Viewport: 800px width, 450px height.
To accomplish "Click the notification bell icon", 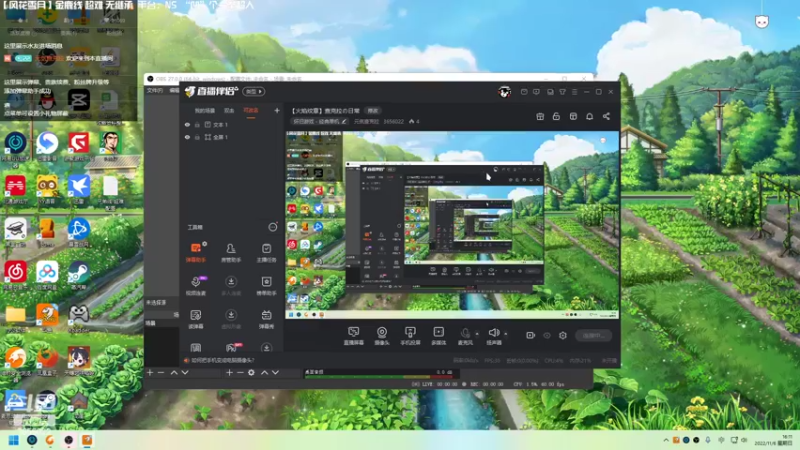I will pyautogui.click(x=589, y=116).
